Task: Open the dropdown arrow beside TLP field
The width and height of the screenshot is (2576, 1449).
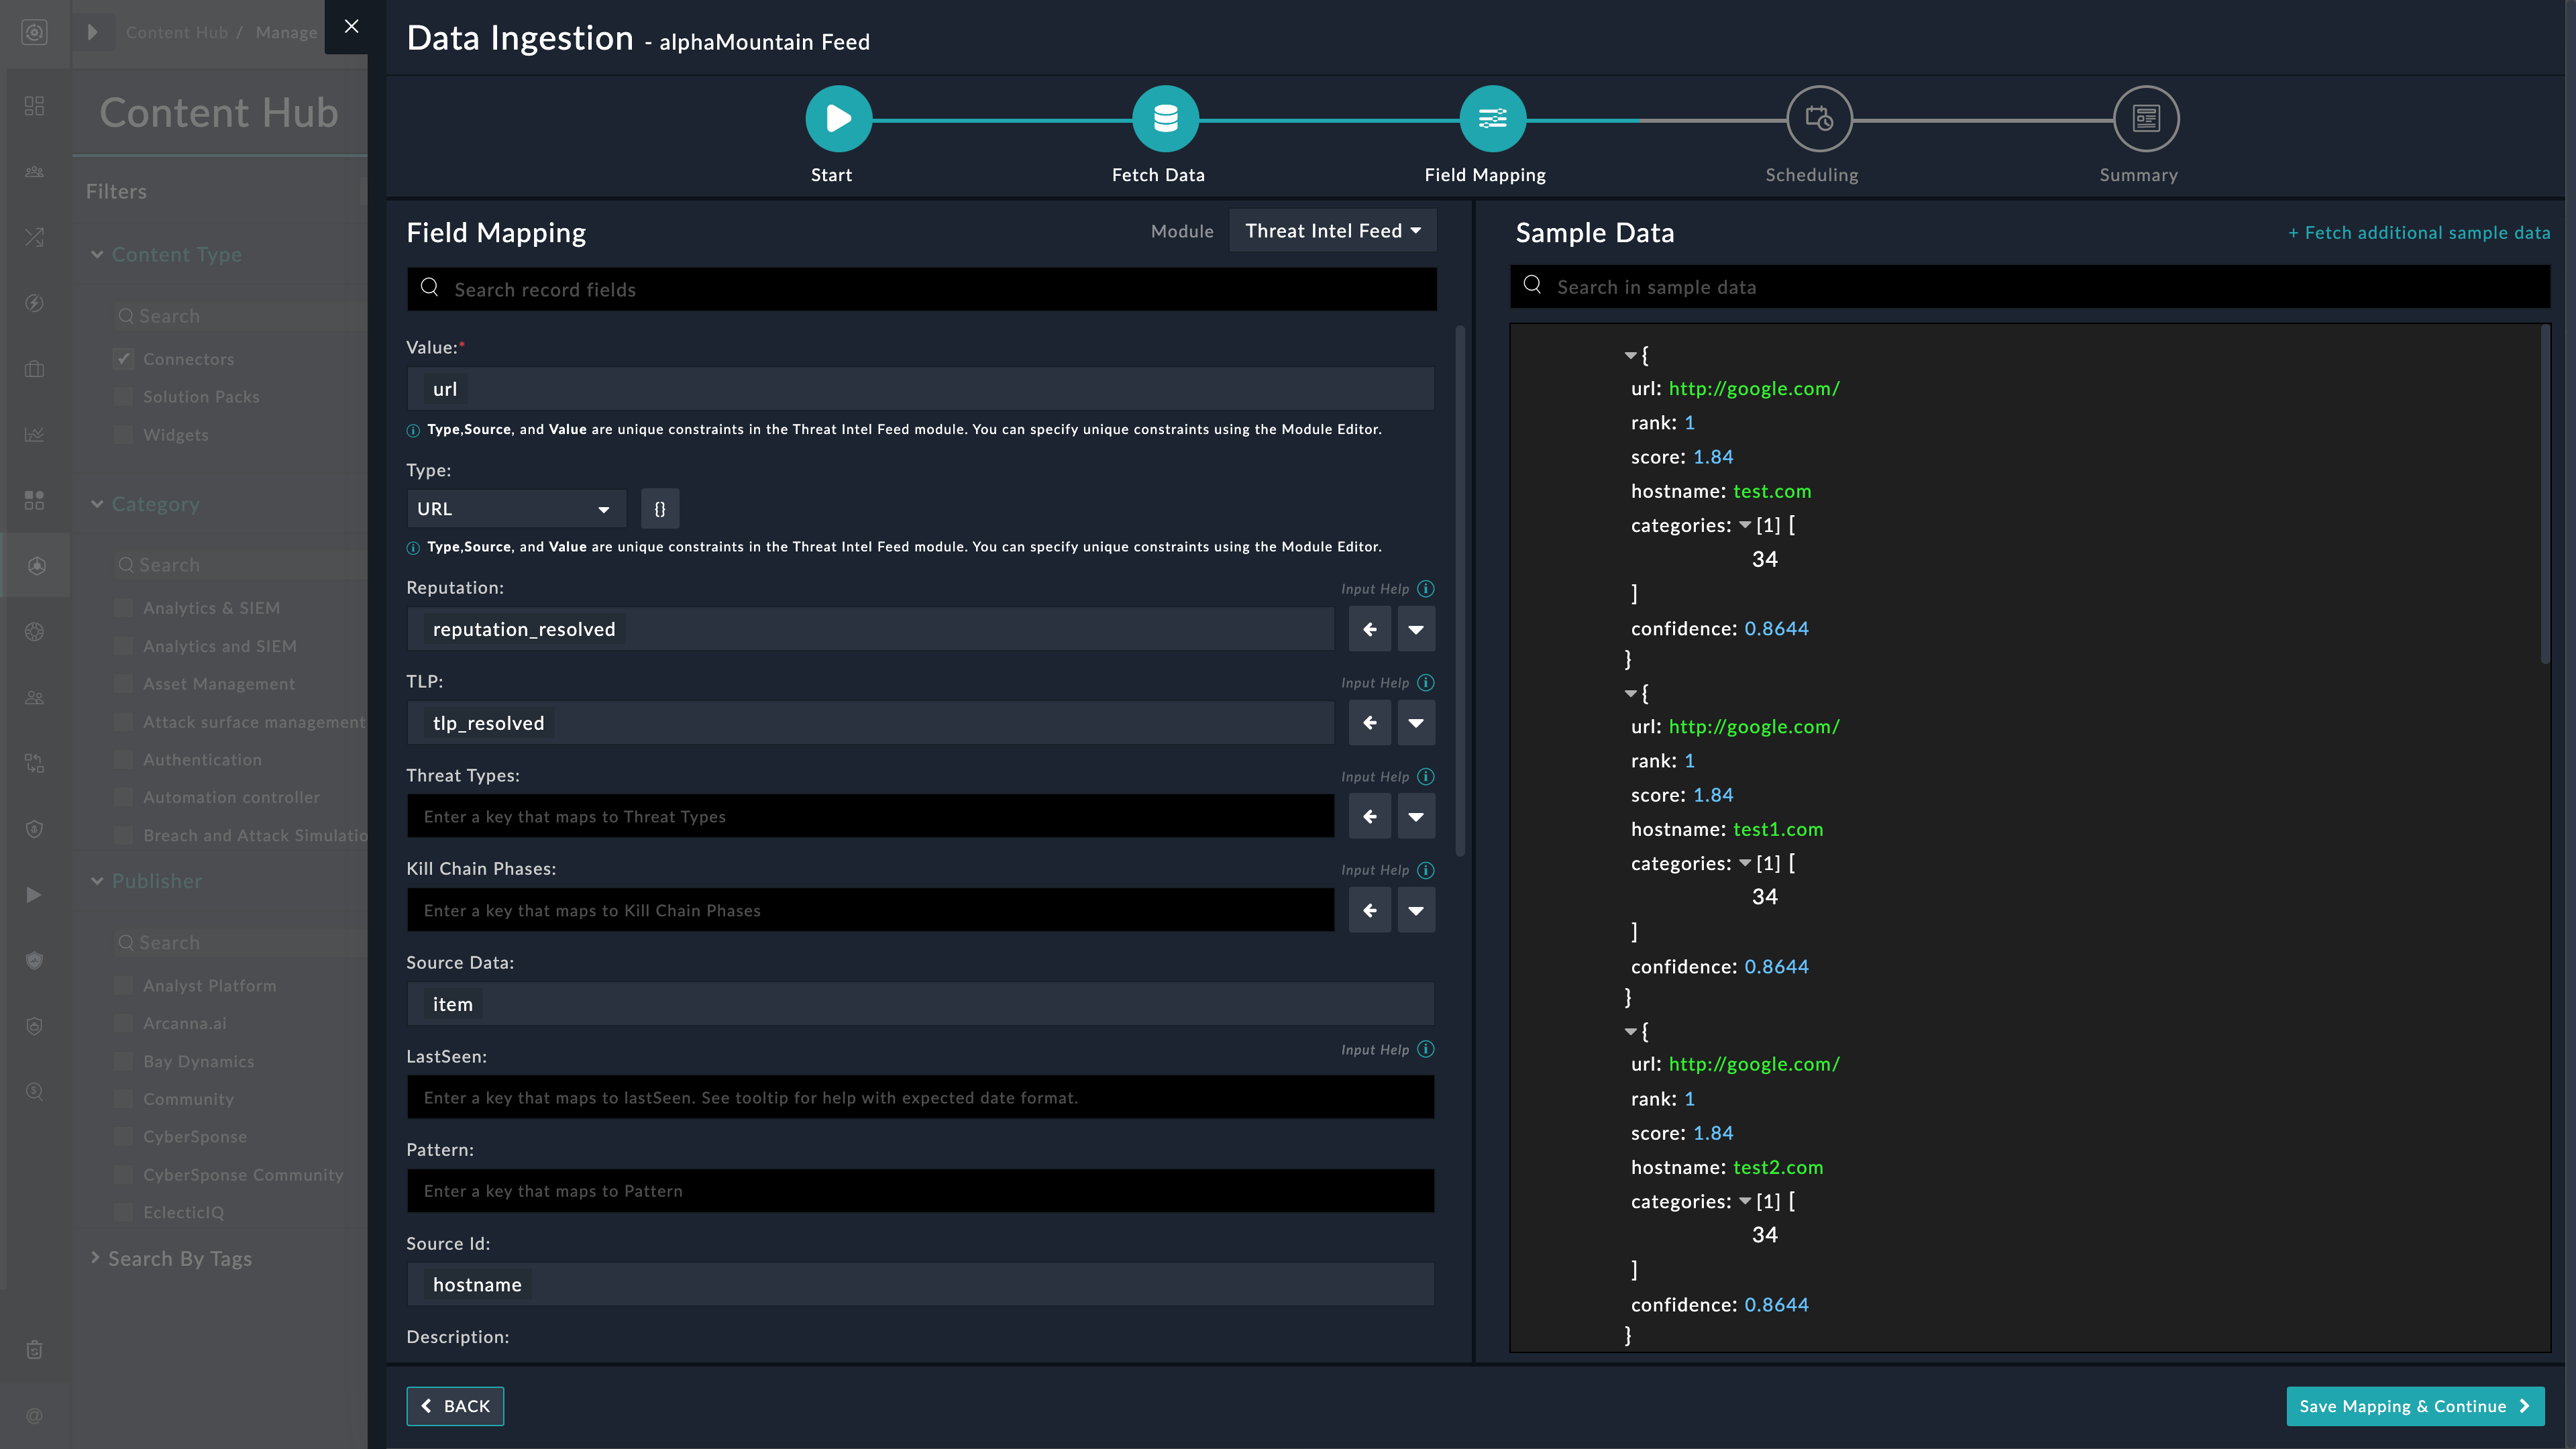Action: pyautogui.click(x=1416, y=723)
